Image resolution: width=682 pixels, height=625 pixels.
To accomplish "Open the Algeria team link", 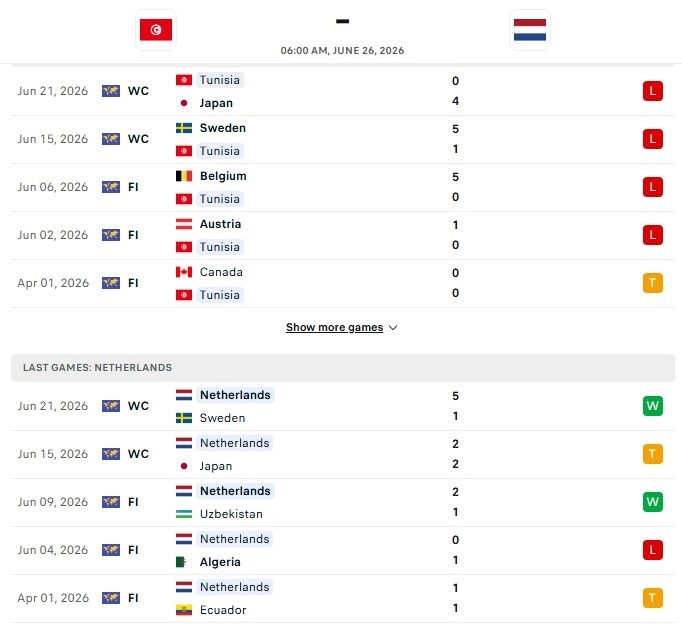I will pos(220,562).
